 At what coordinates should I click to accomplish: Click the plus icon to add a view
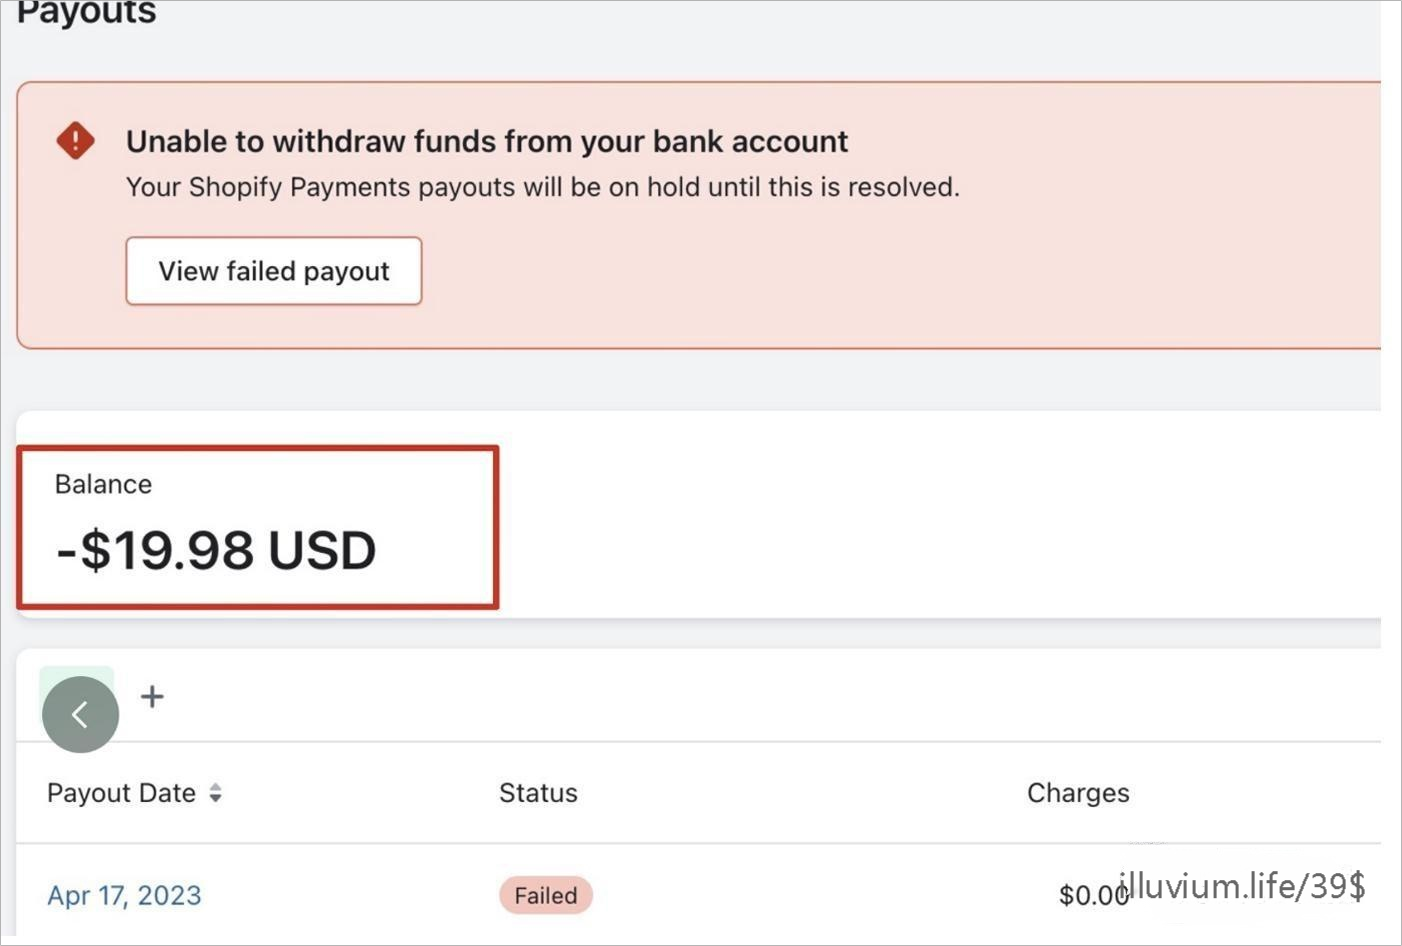click(x=152, y=696)
